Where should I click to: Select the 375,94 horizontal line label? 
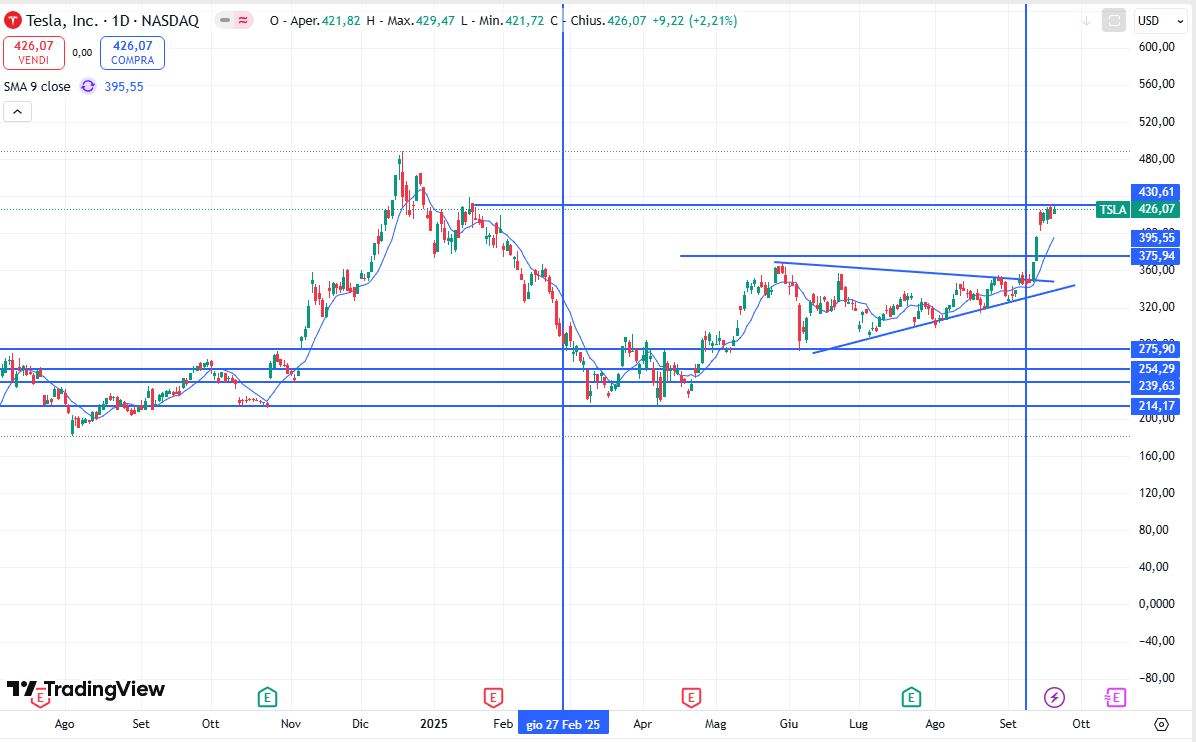[1156, 255]
